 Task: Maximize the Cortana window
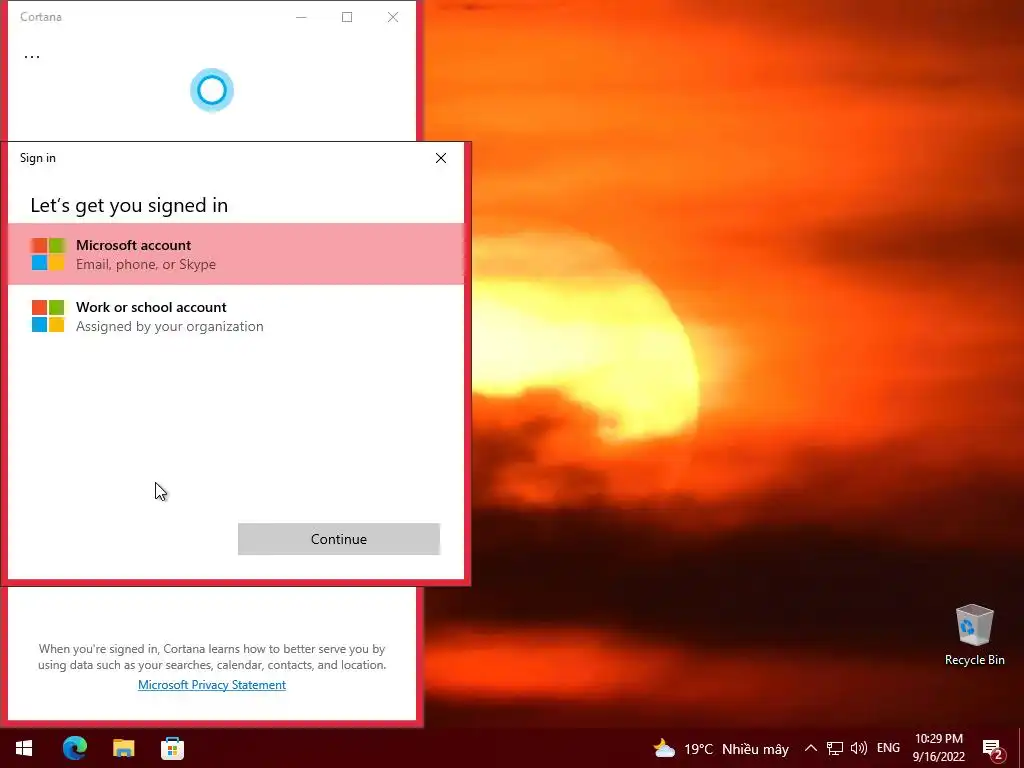[347, 17]
